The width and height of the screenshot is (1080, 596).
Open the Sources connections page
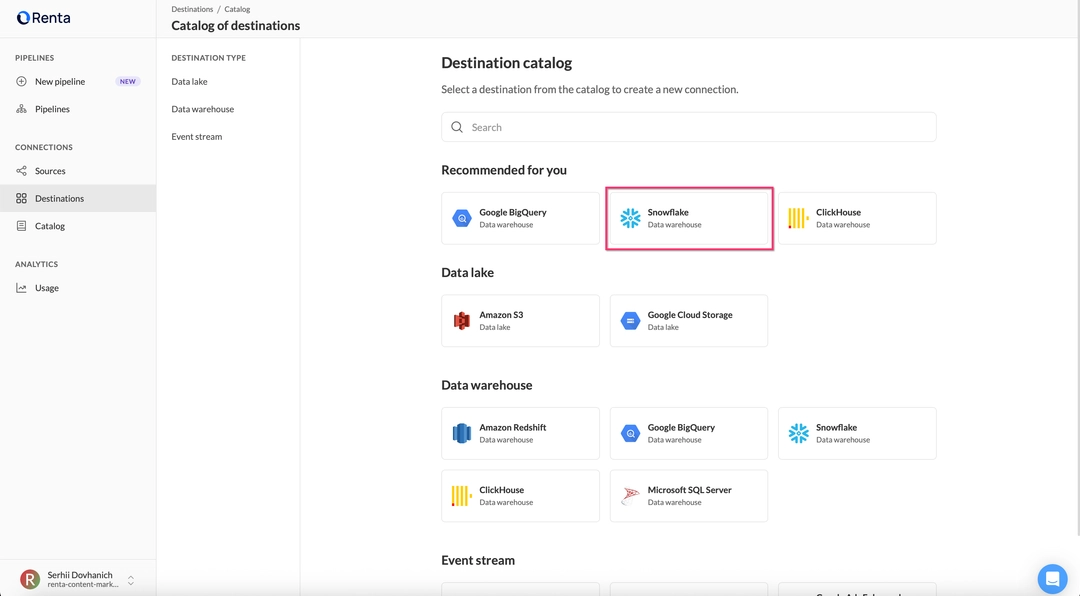click(x=50, y=171)
